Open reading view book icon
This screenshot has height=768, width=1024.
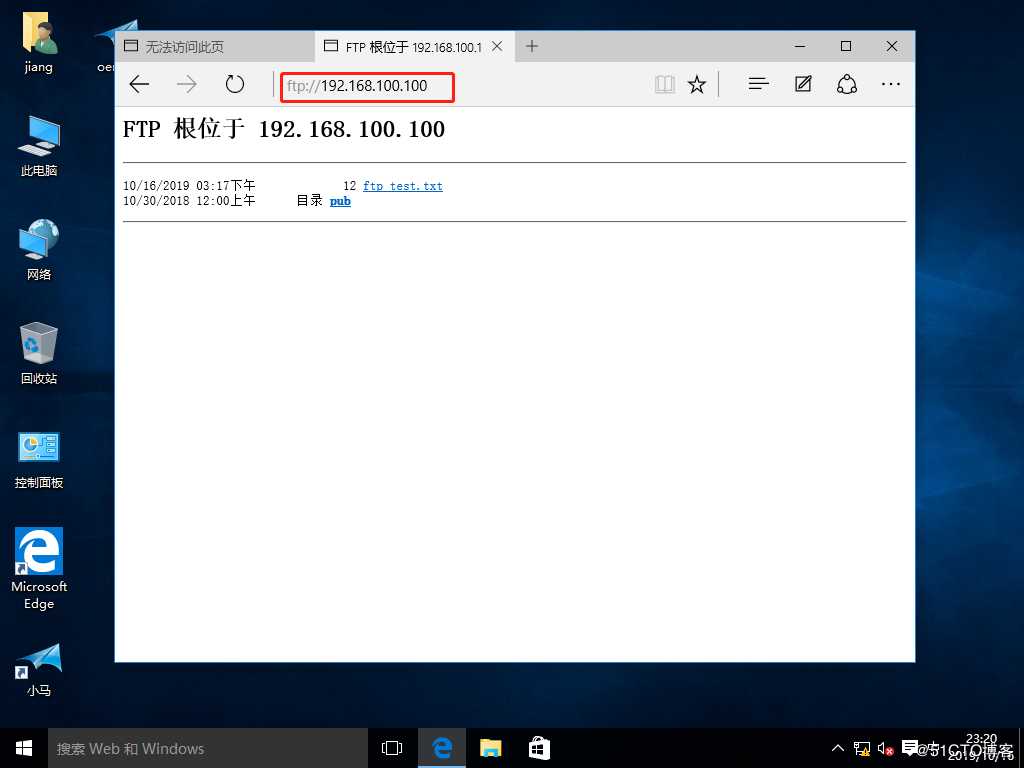click(665, 84)
